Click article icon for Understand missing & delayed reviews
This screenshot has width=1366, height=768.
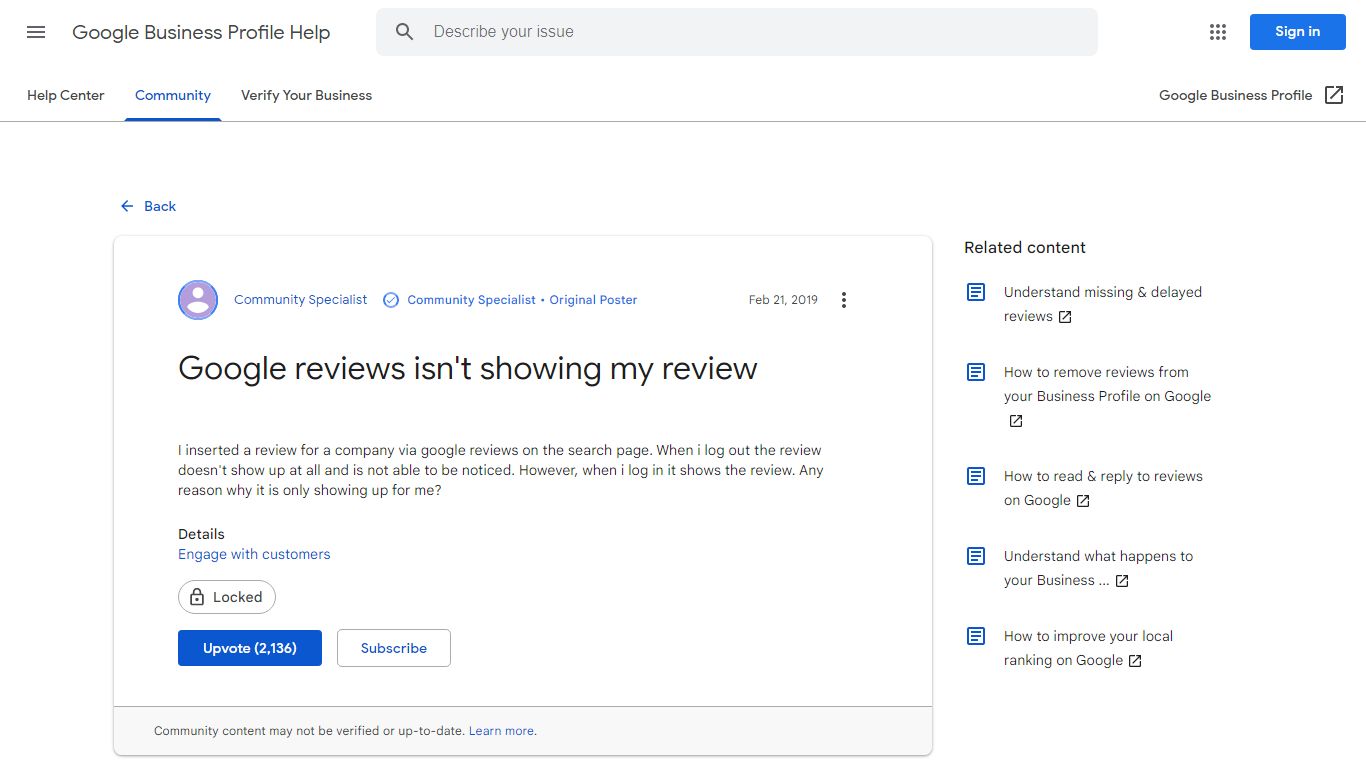976,292
